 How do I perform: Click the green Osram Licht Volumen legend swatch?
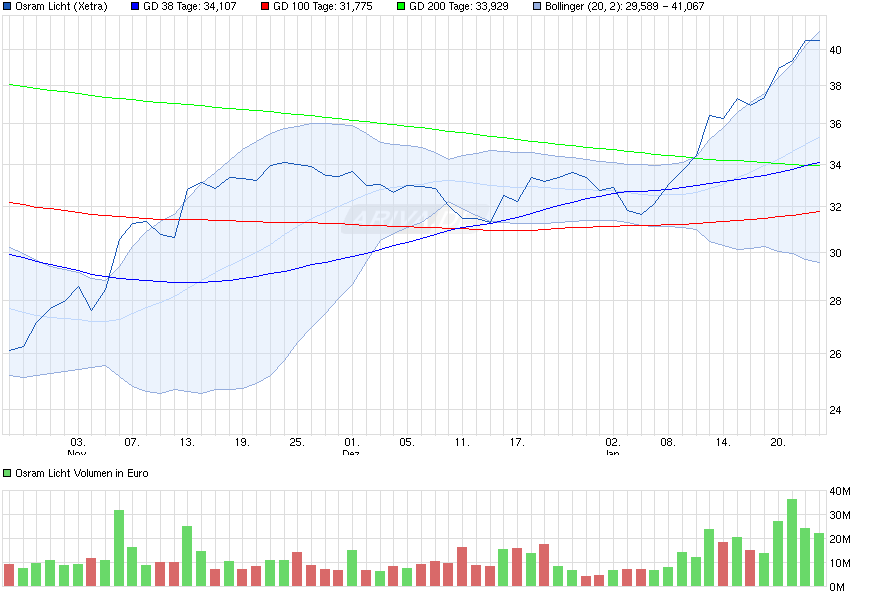point(7,473)
